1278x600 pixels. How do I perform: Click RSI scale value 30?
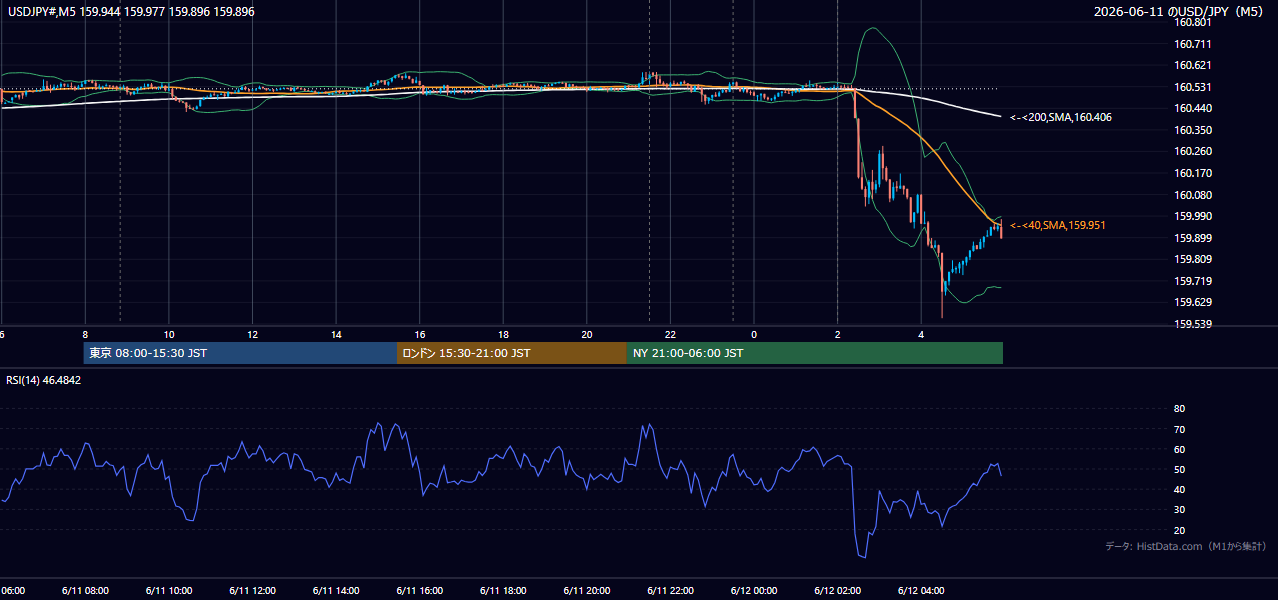(1179, 510)
